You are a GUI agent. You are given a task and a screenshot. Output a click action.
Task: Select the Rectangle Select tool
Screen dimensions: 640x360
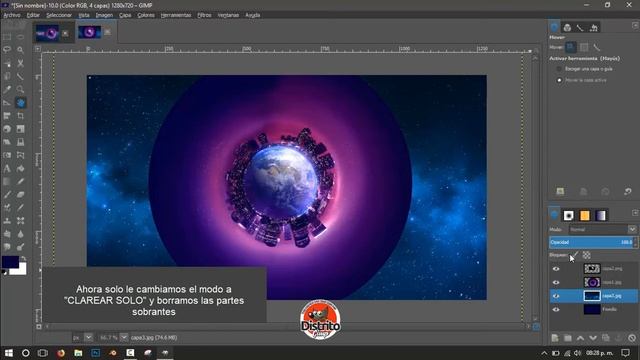point(7,37)
